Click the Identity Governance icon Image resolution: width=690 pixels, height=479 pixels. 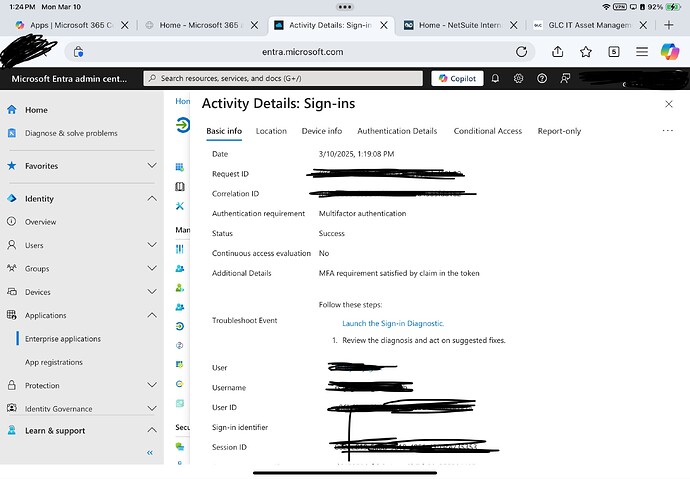12,408
